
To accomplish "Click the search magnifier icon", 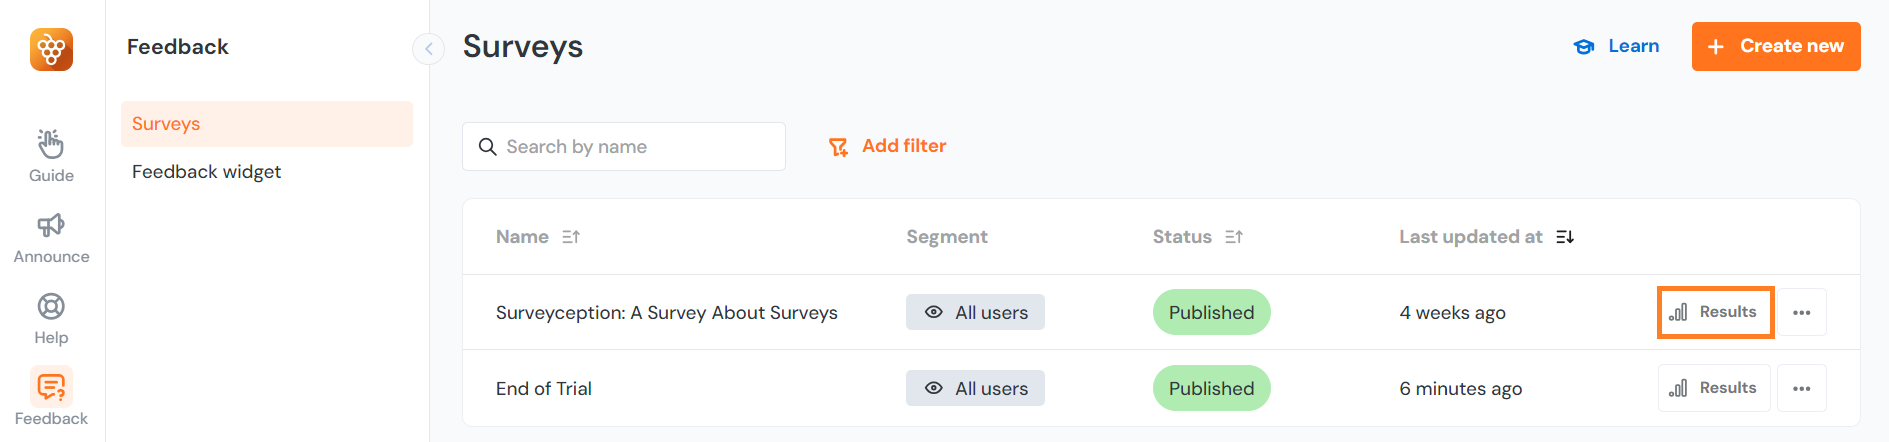I will pyautogui.click(x=488, y=147).
